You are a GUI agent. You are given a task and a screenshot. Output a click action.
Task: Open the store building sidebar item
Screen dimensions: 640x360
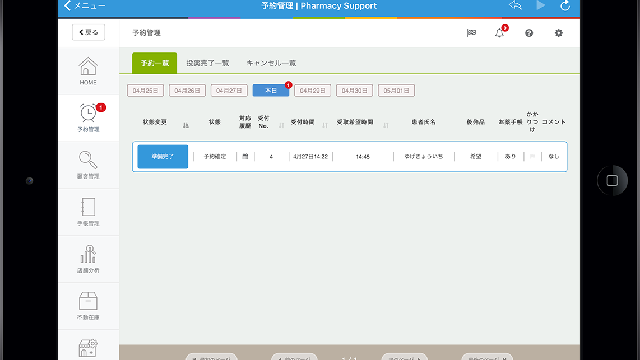88,347
